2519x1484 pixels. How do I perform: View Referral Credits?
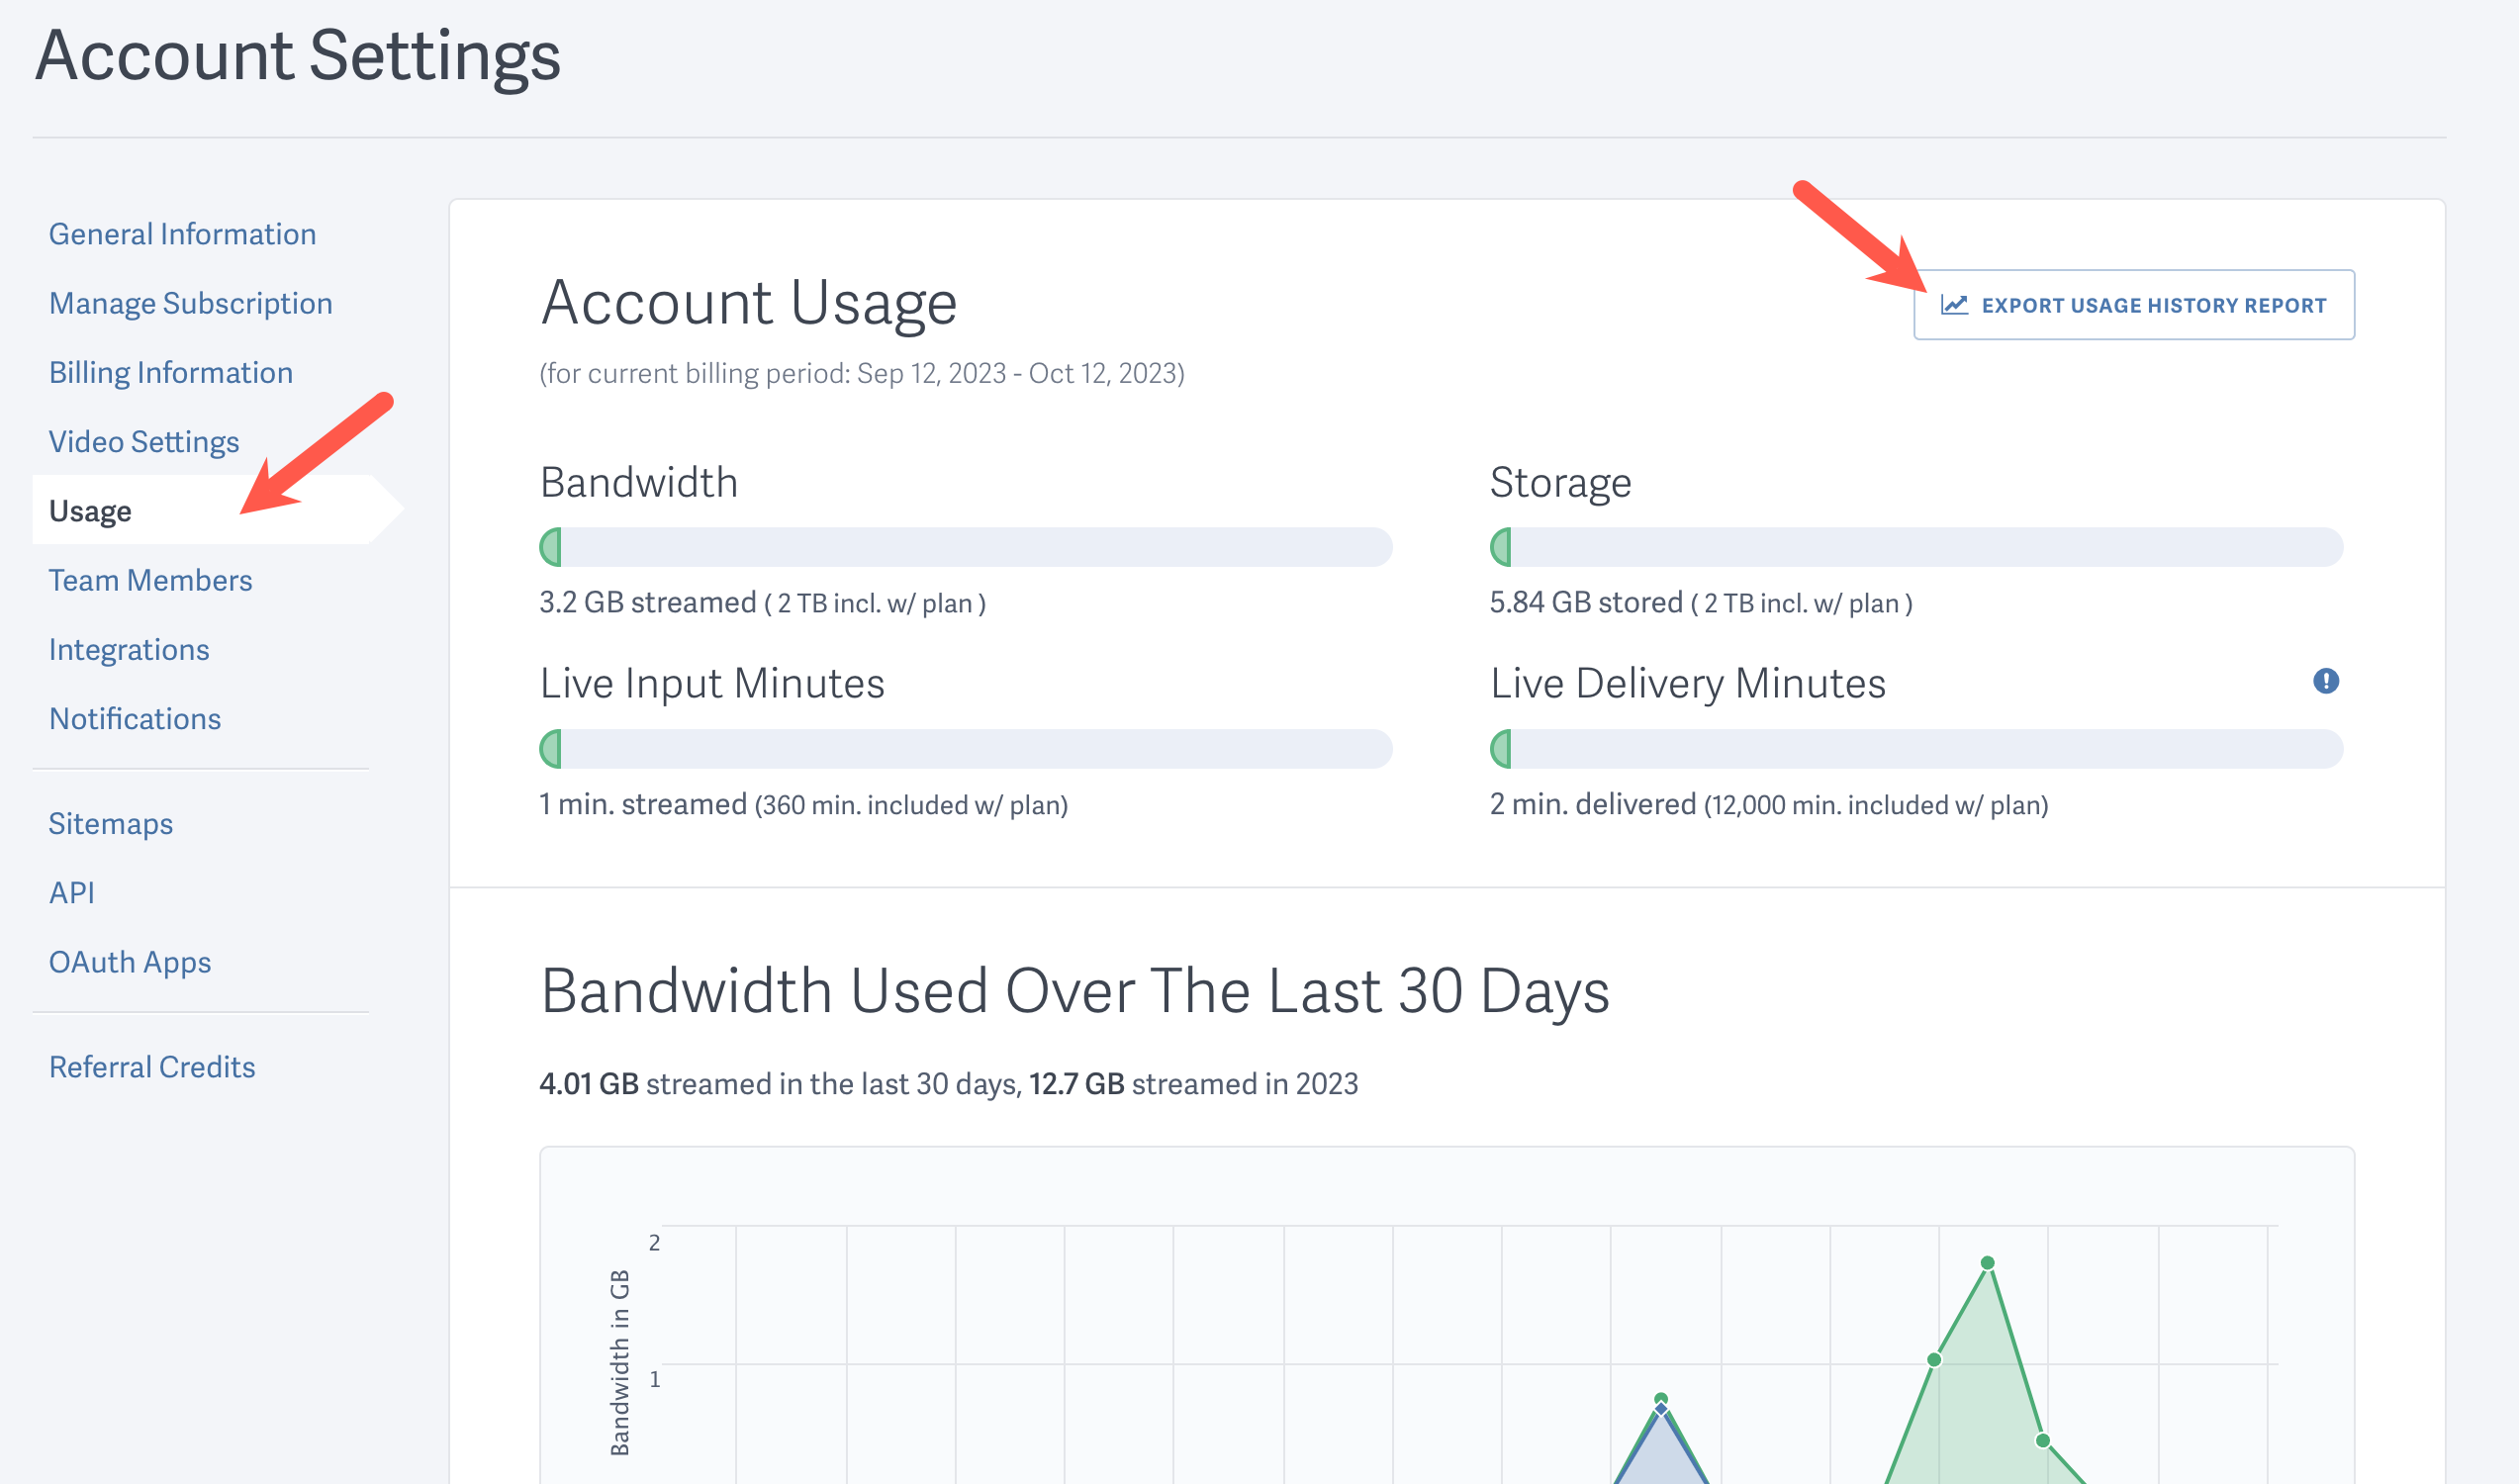152,1066
